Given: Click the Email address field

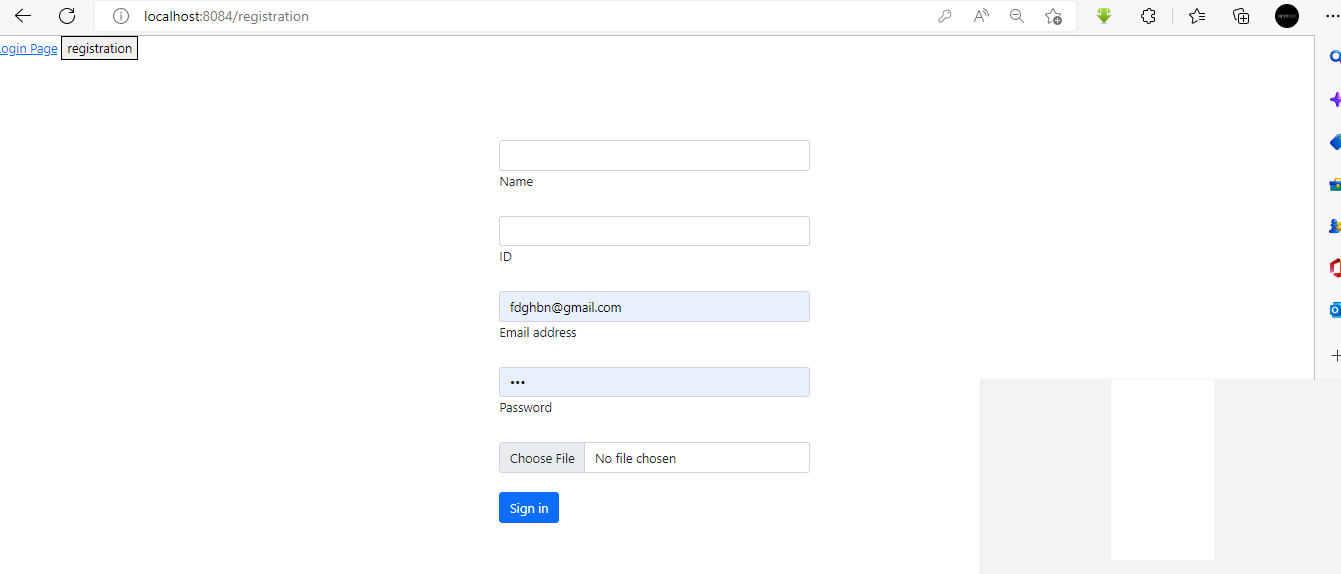Looking at the screenshot, I should [x=654, y=307].
